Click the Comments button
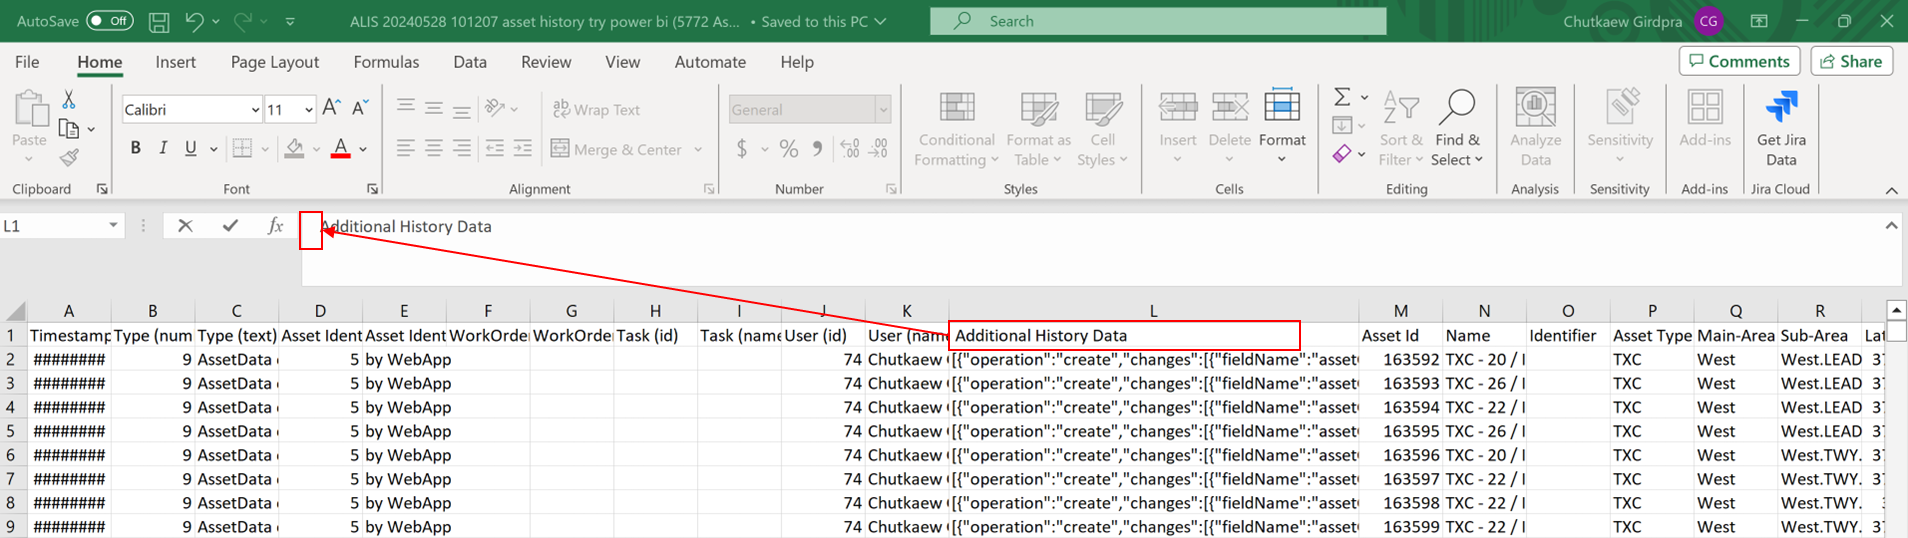1908x538 pixels. coord(1739,61)
